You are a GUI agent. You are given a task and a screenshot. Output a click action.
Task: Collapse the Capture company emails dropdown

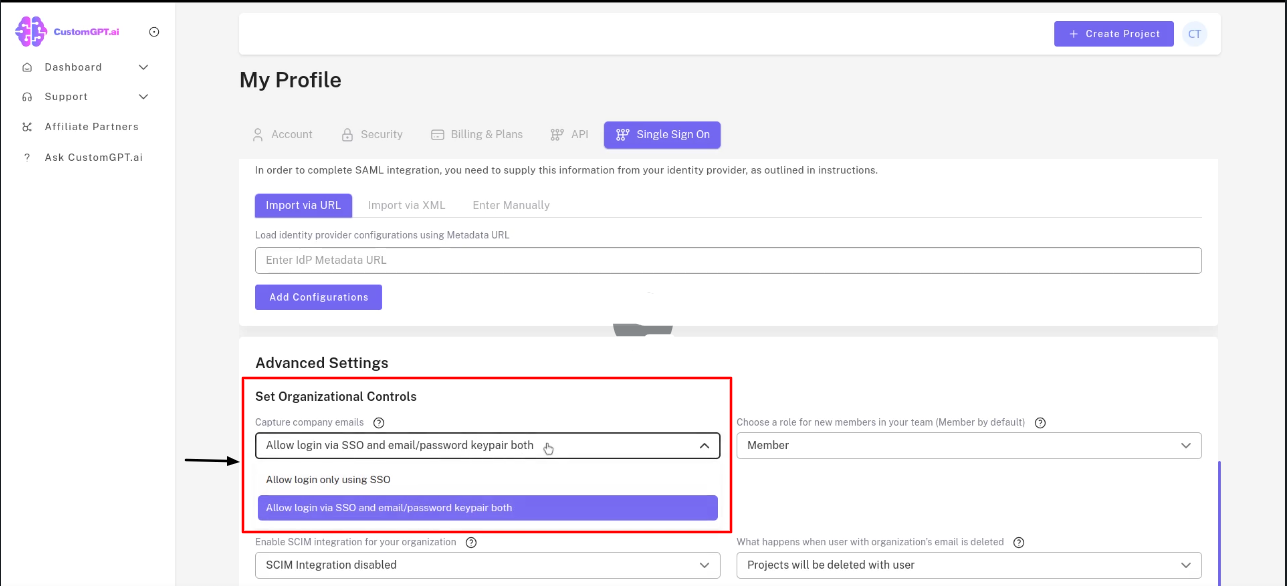tap(702, 445)
